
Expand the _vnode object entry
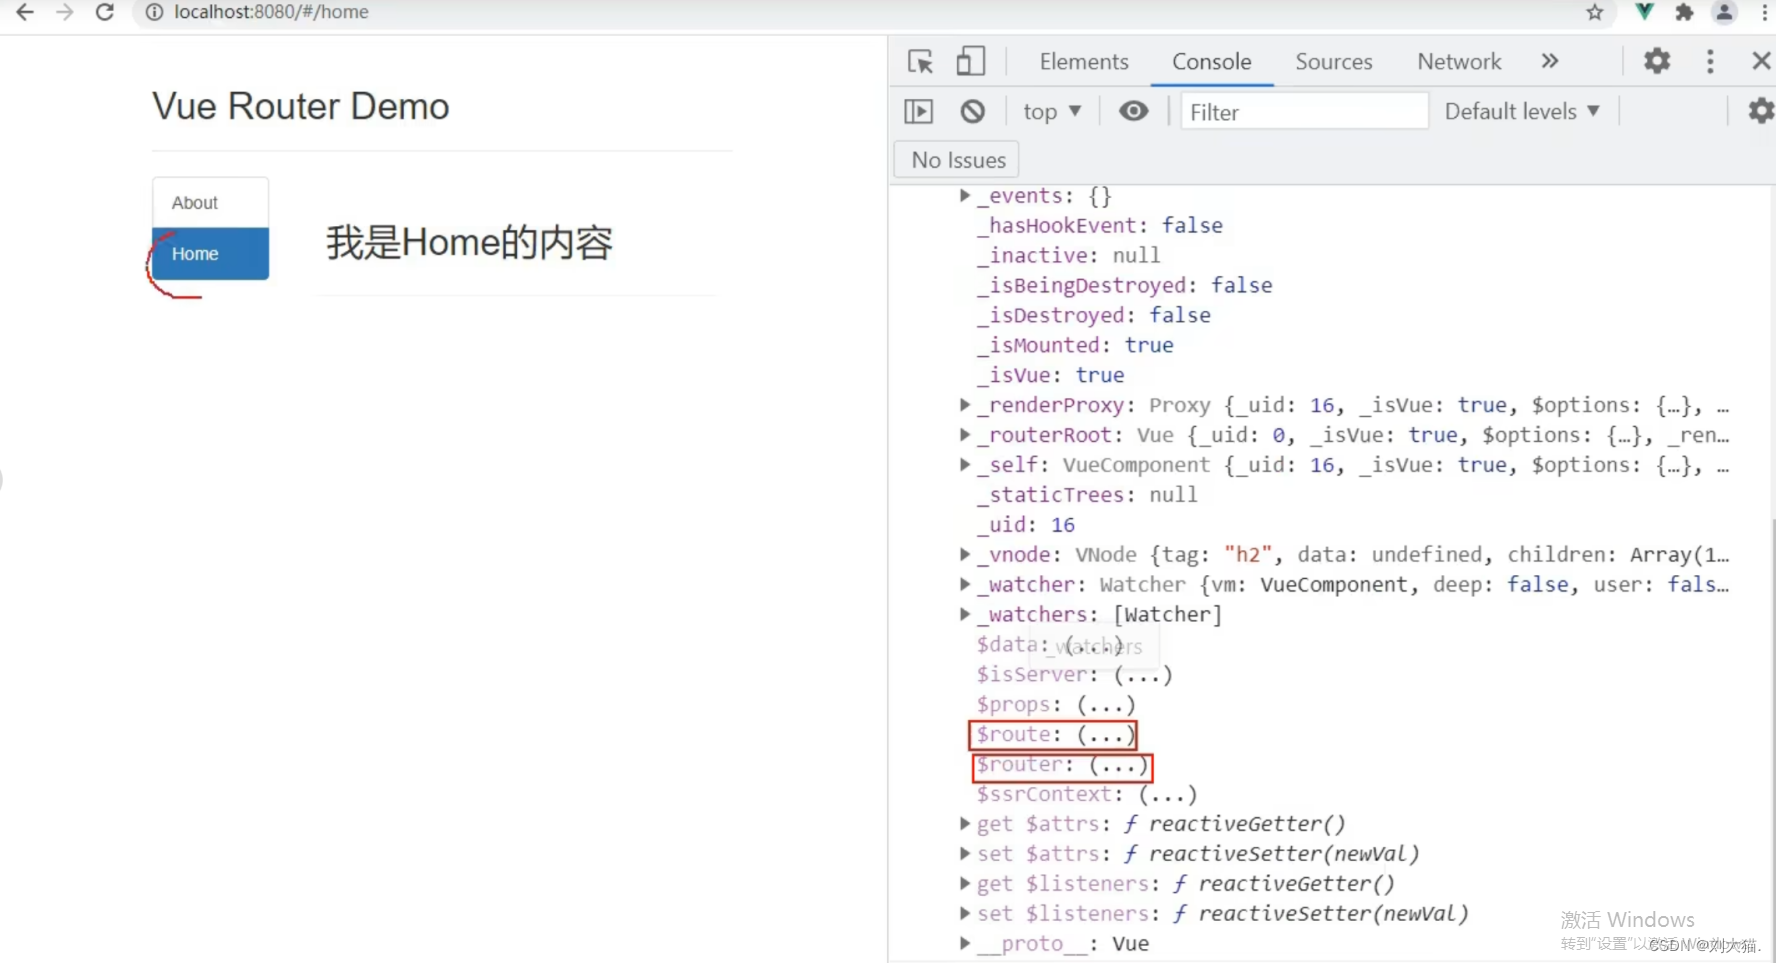point(963,554)
